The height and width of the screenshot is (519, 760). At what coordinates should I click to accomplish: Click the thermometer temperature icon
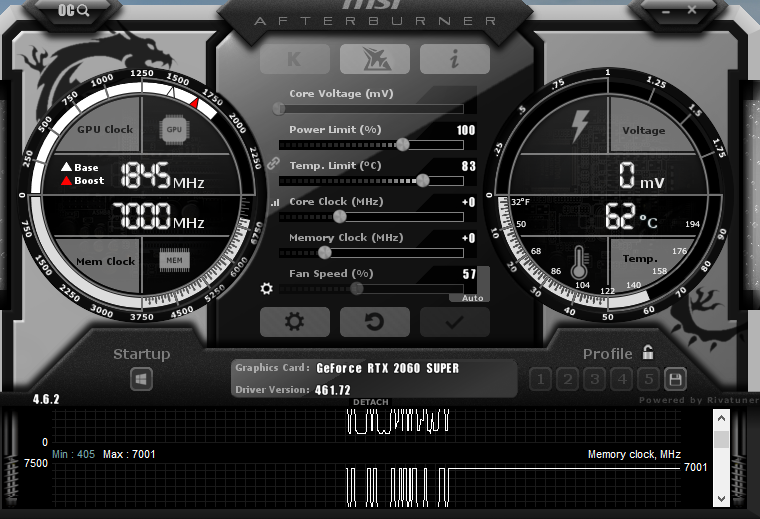click(x=579, y=261)
